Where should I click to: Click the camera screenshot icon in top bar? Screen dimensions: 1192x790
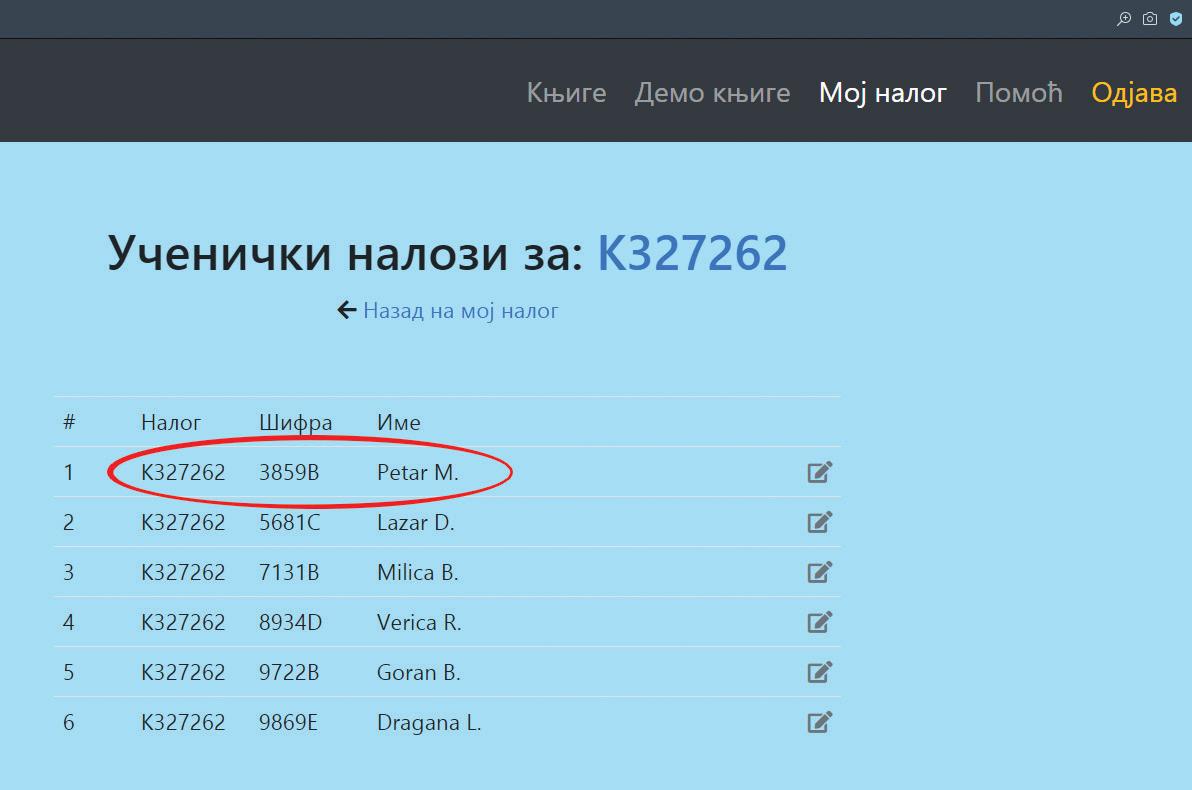coord(1149,19)
